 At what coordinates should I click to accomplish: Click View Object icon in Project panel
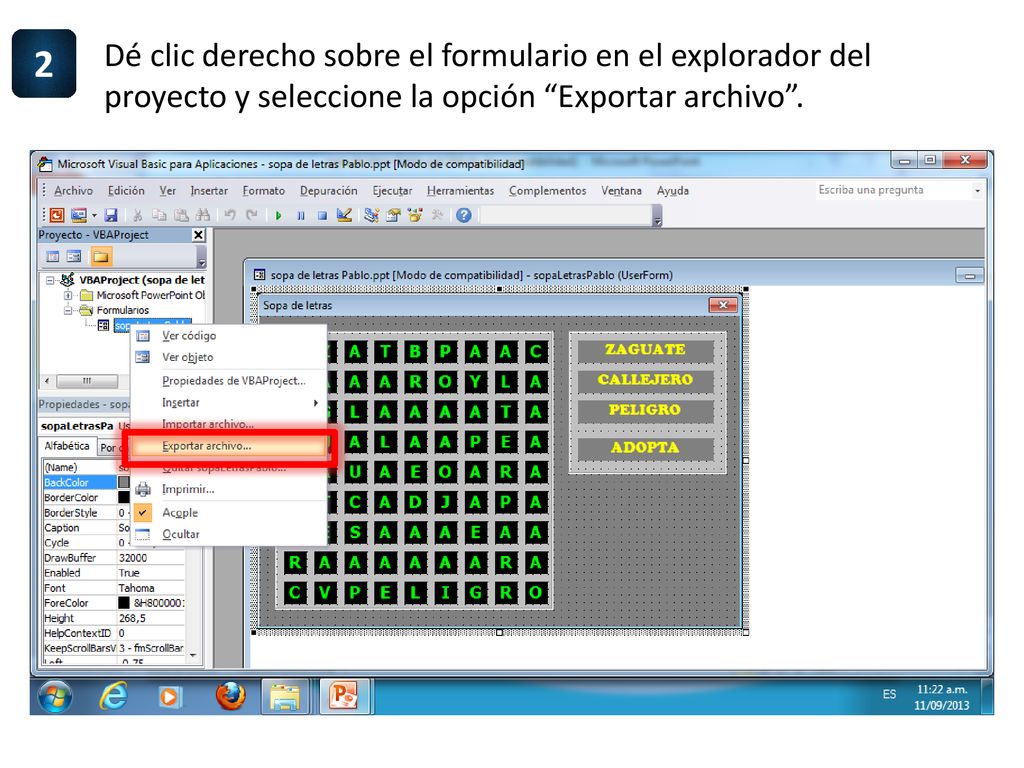click(x=74, y=257)
